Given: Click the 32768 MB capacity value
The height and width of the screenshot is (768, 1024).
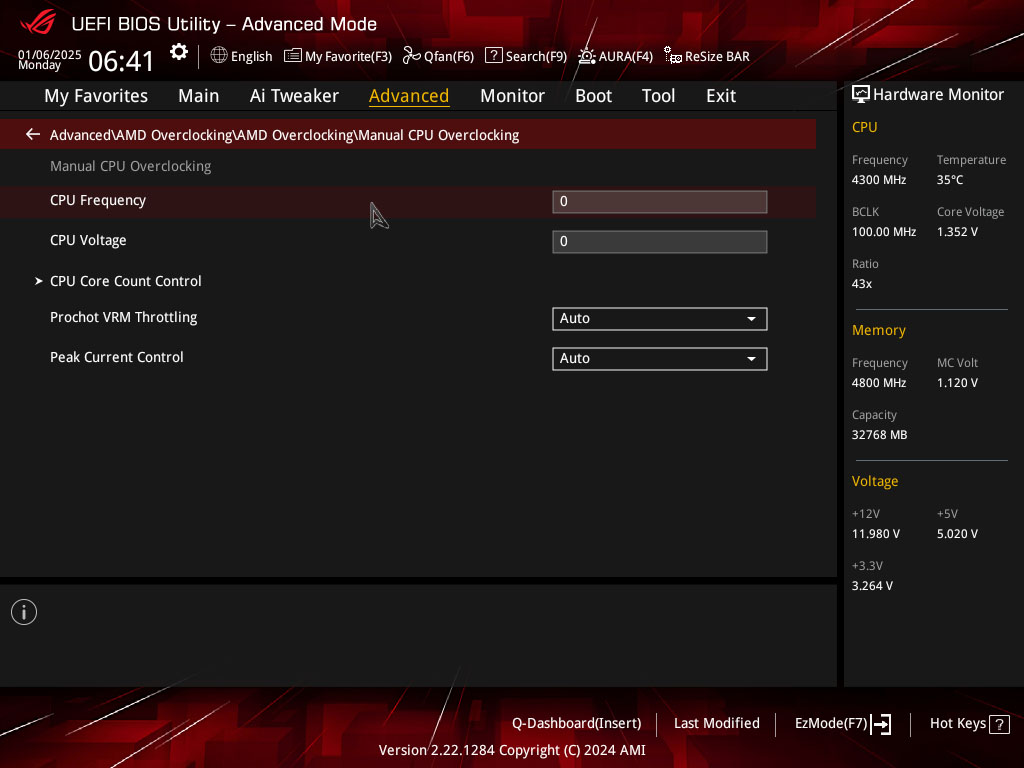Looking at the screenshot, I should pyautogui.click(x=880, y=435).
